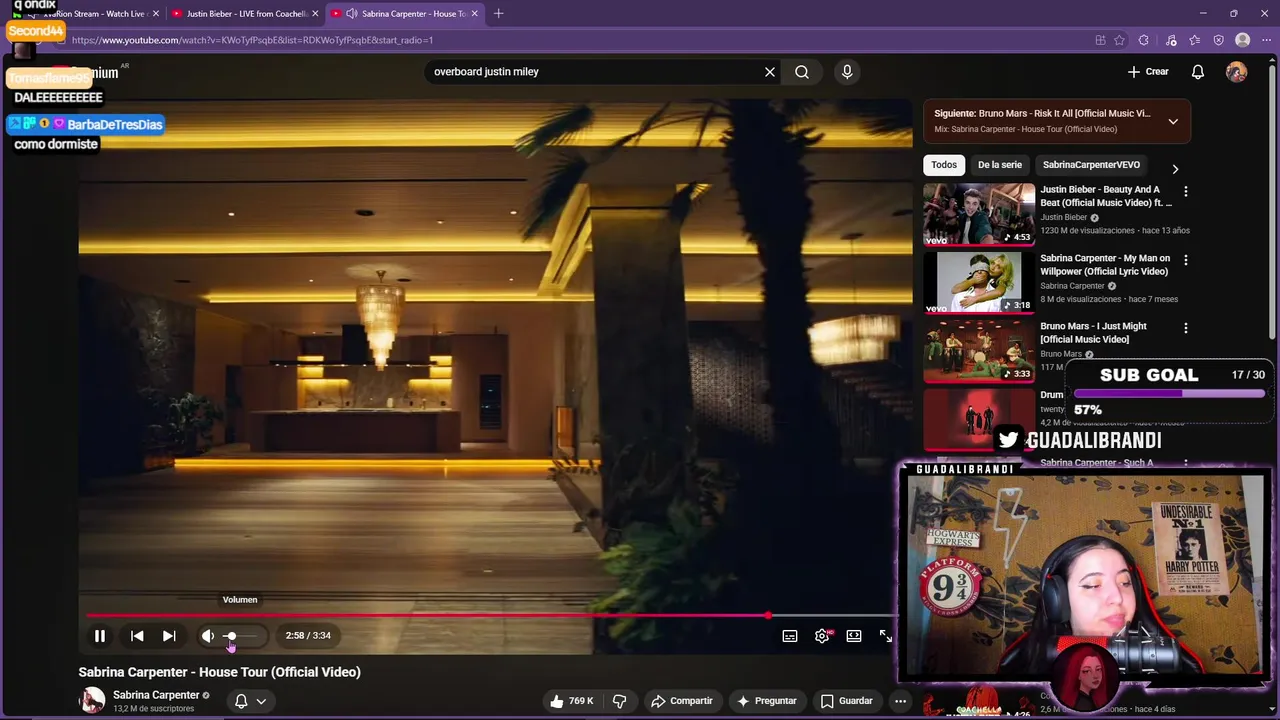The image size is (1280, 720).
Task: Open options for I Just Might video
Action: tap(1186, 328)
